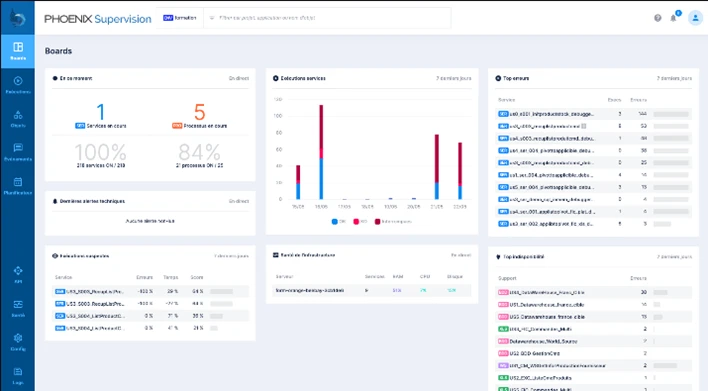Open the Logs sidebar icon

(18, 375)
